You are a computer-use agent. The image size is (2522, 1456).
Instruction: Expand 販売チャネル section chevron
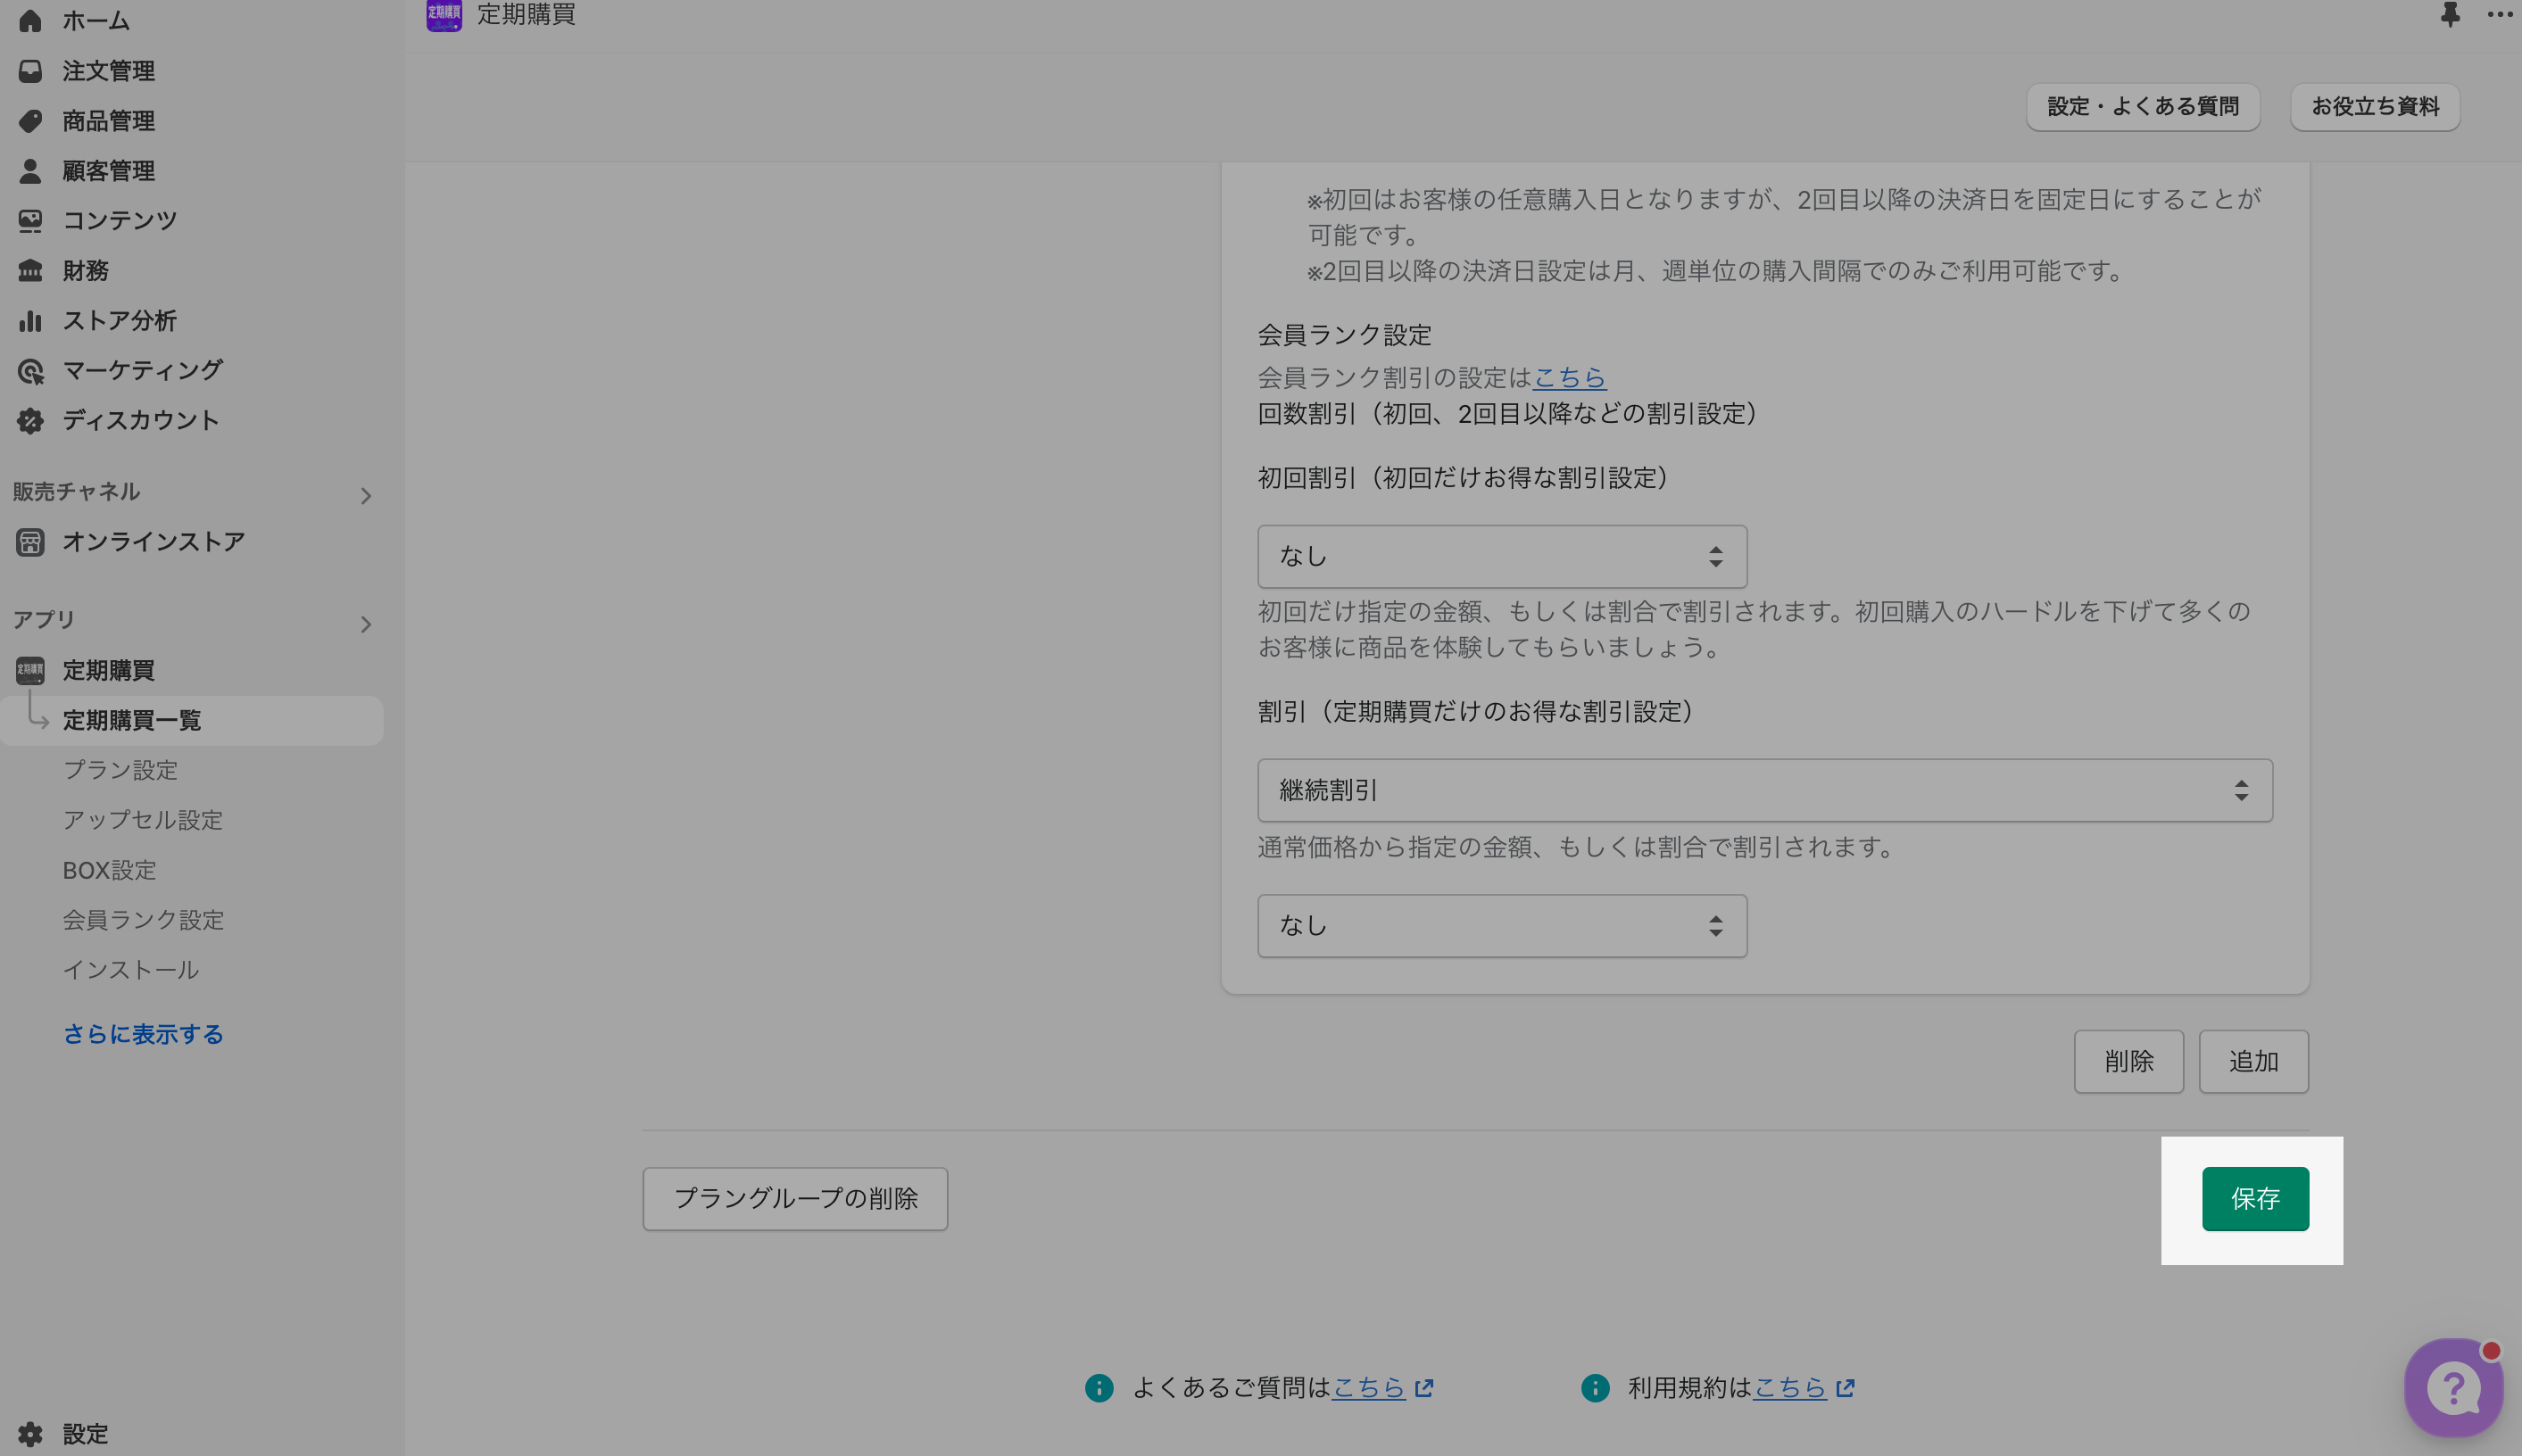pos(366,496)
